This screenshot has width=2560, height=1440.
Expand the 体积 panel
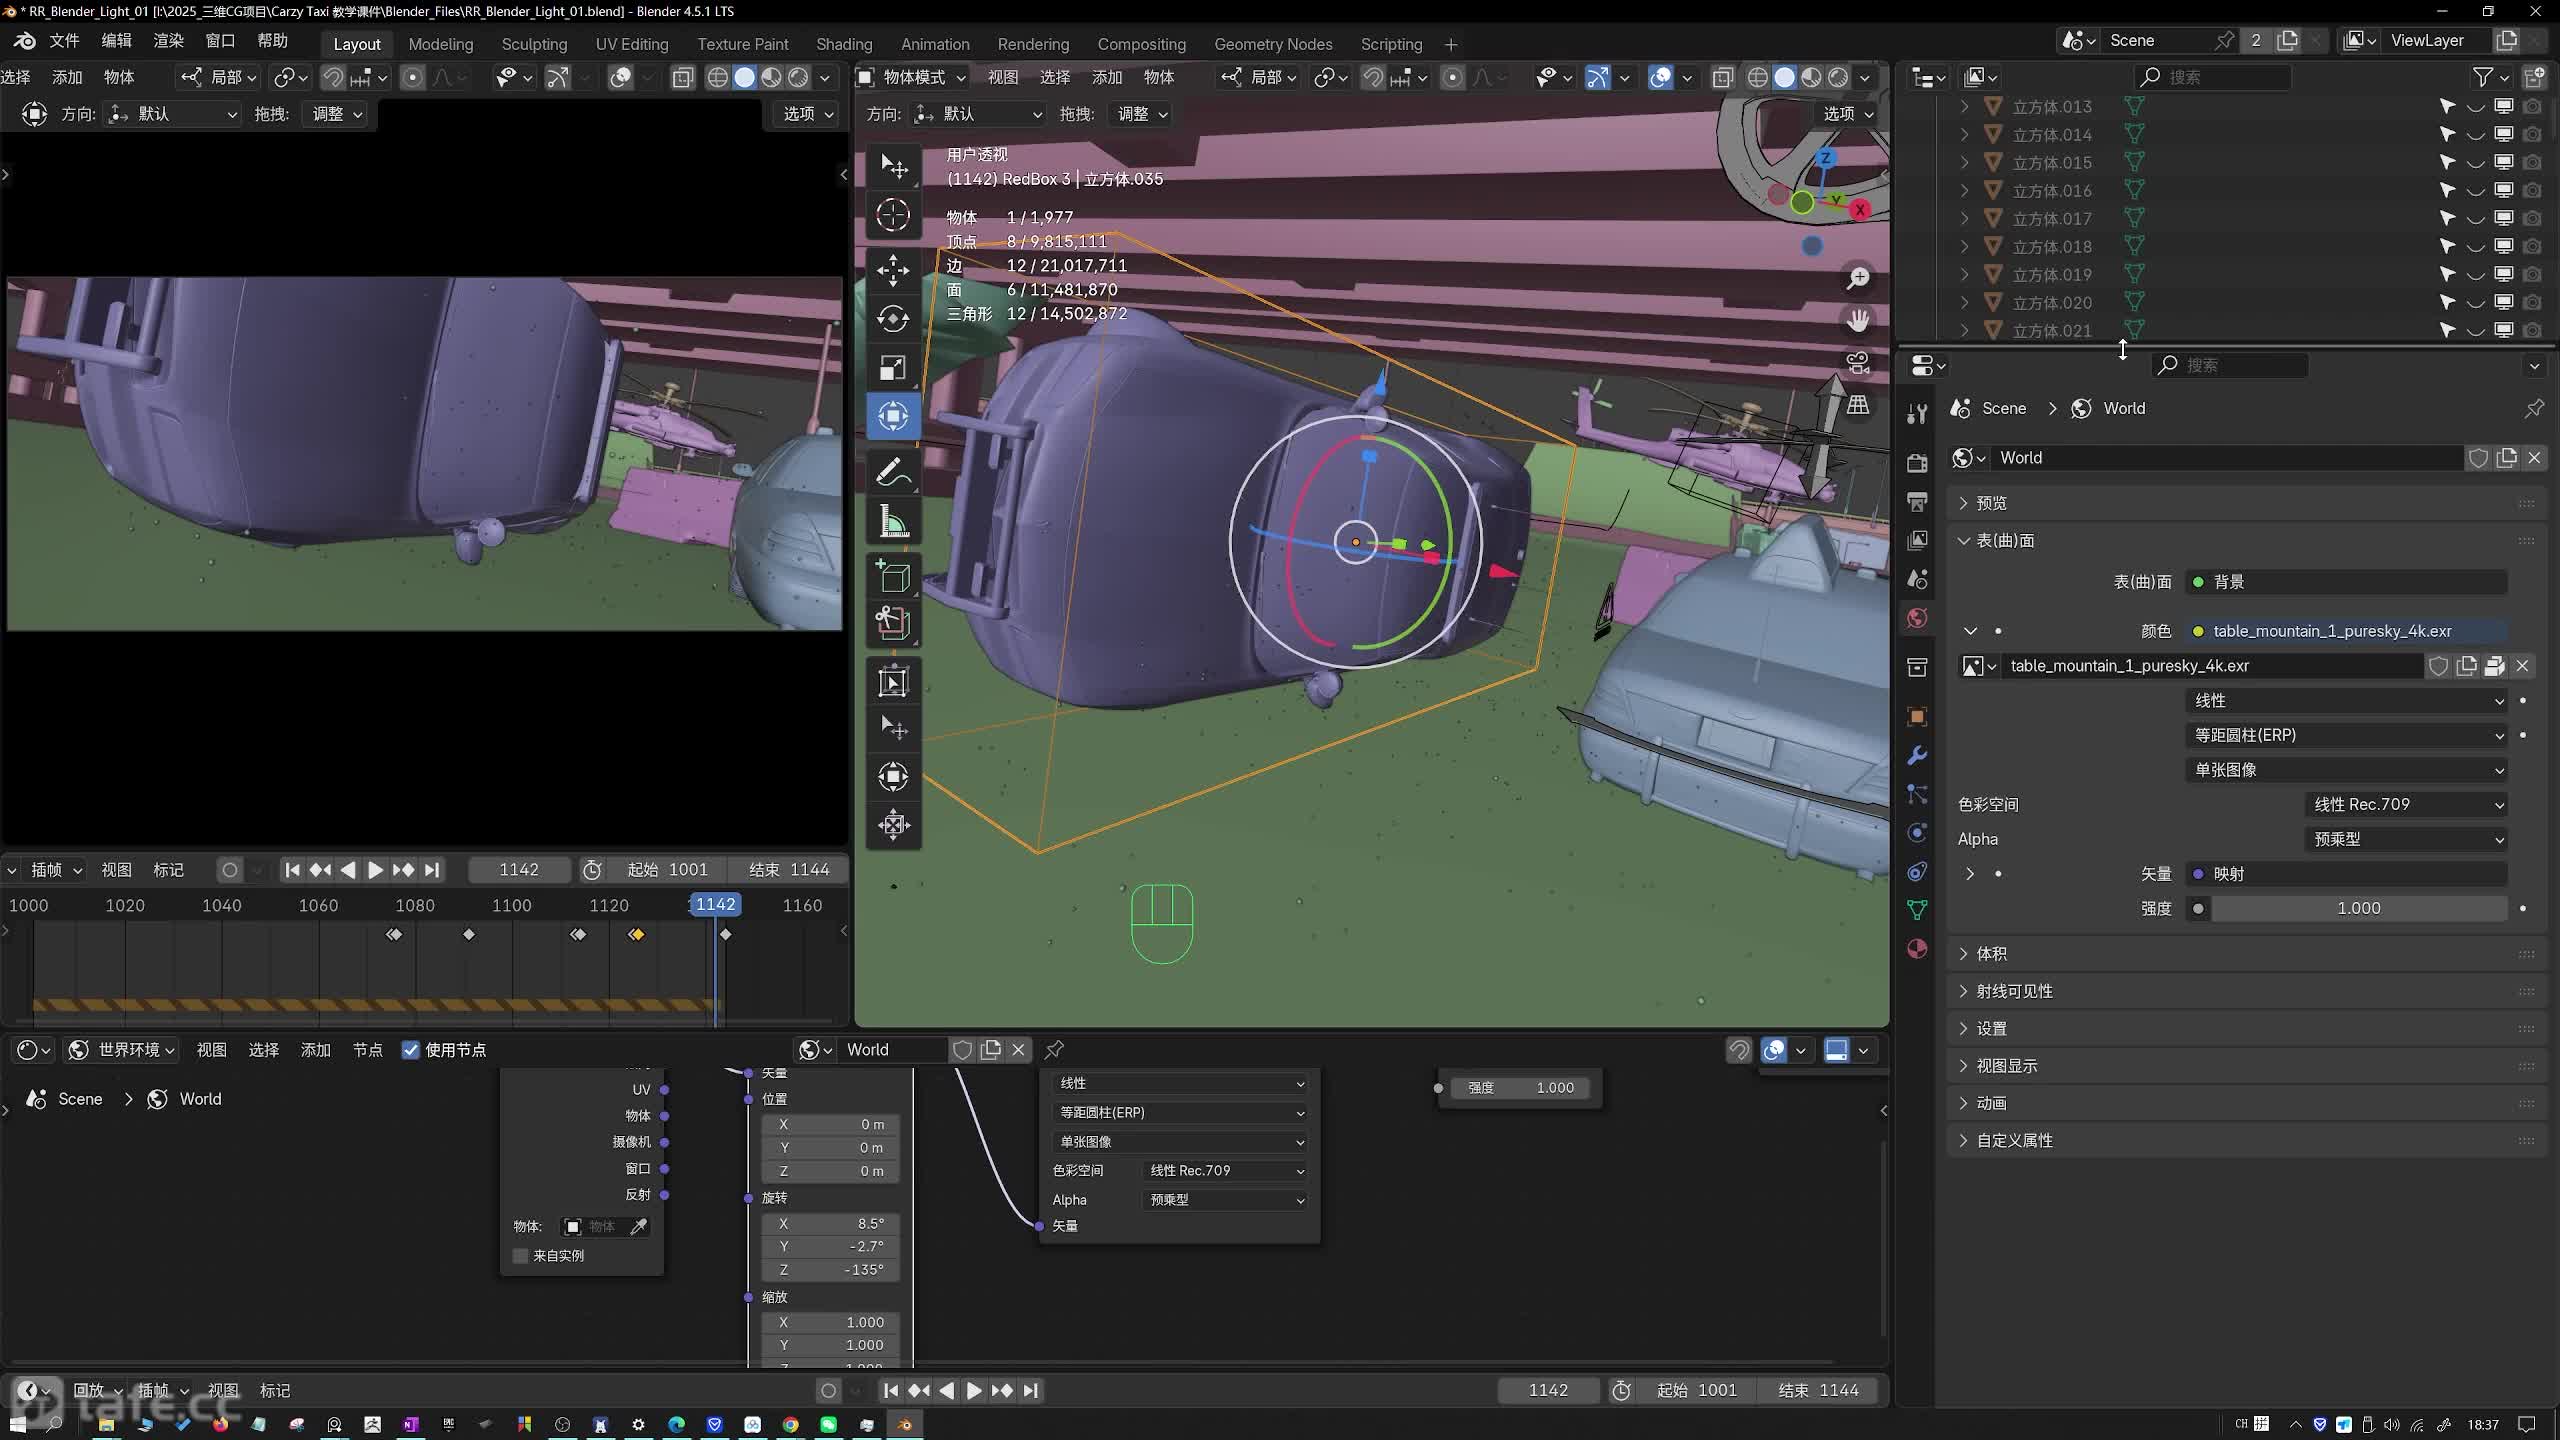[x=1991, y=954]
